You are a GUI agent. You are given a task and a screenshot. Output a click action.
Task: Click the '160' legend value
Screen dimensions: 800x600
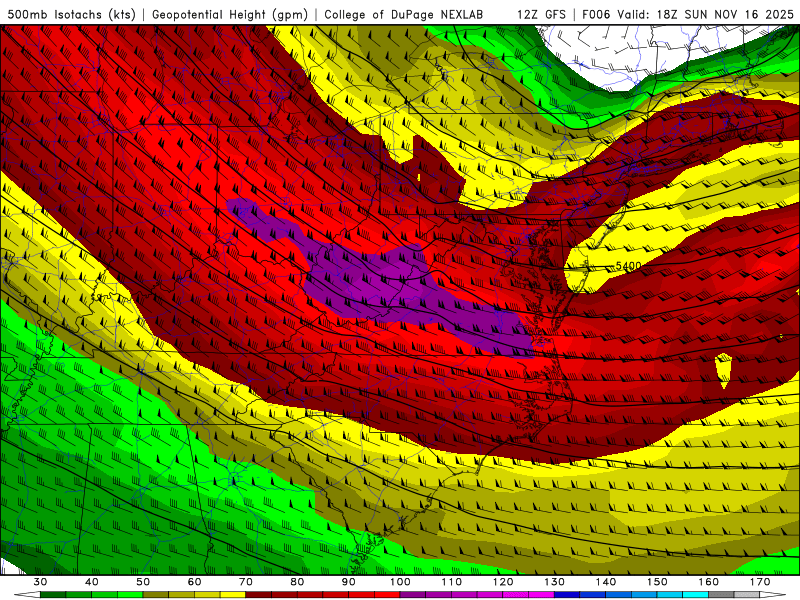tap(709, 582)
